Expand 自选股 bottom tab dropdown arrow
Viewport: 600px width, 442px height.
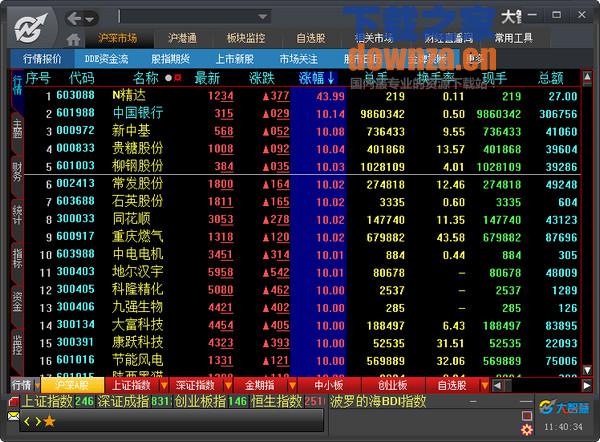tap(484, 385)
